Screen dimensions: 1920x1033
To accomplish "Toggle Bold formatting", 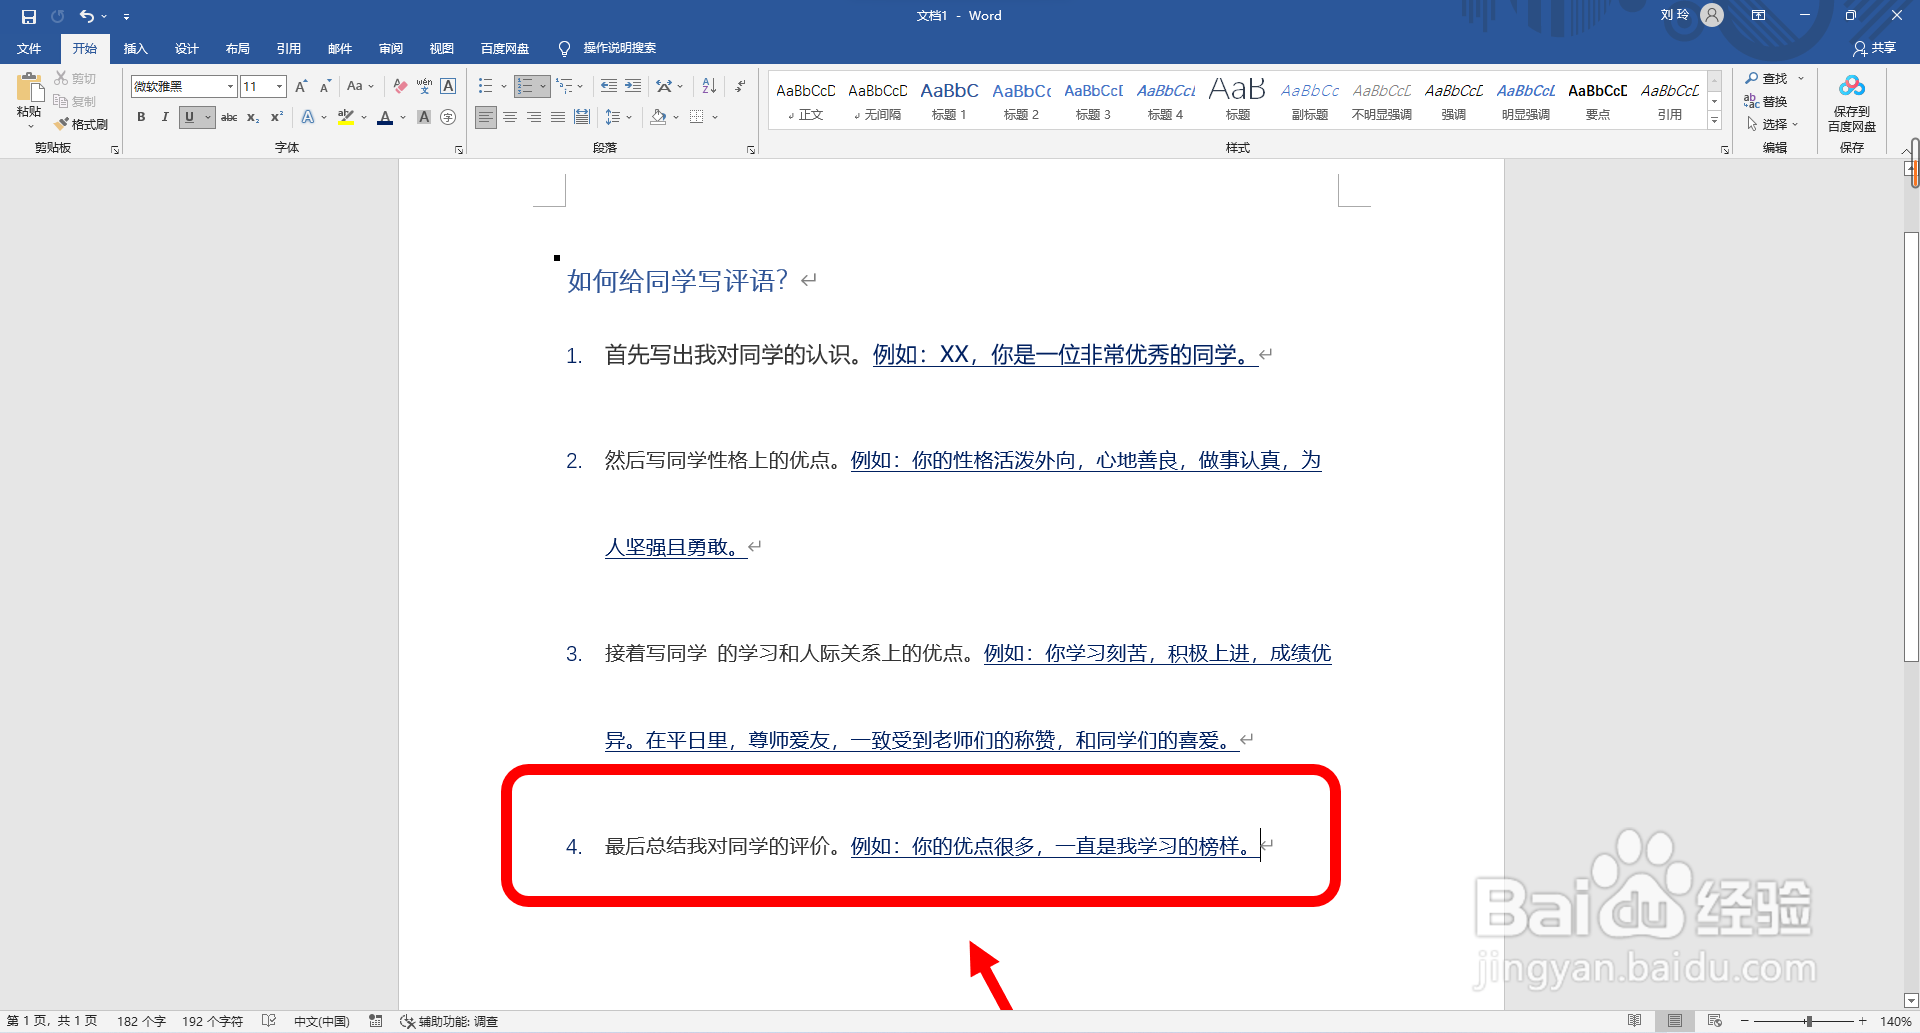I will [141, 117].
